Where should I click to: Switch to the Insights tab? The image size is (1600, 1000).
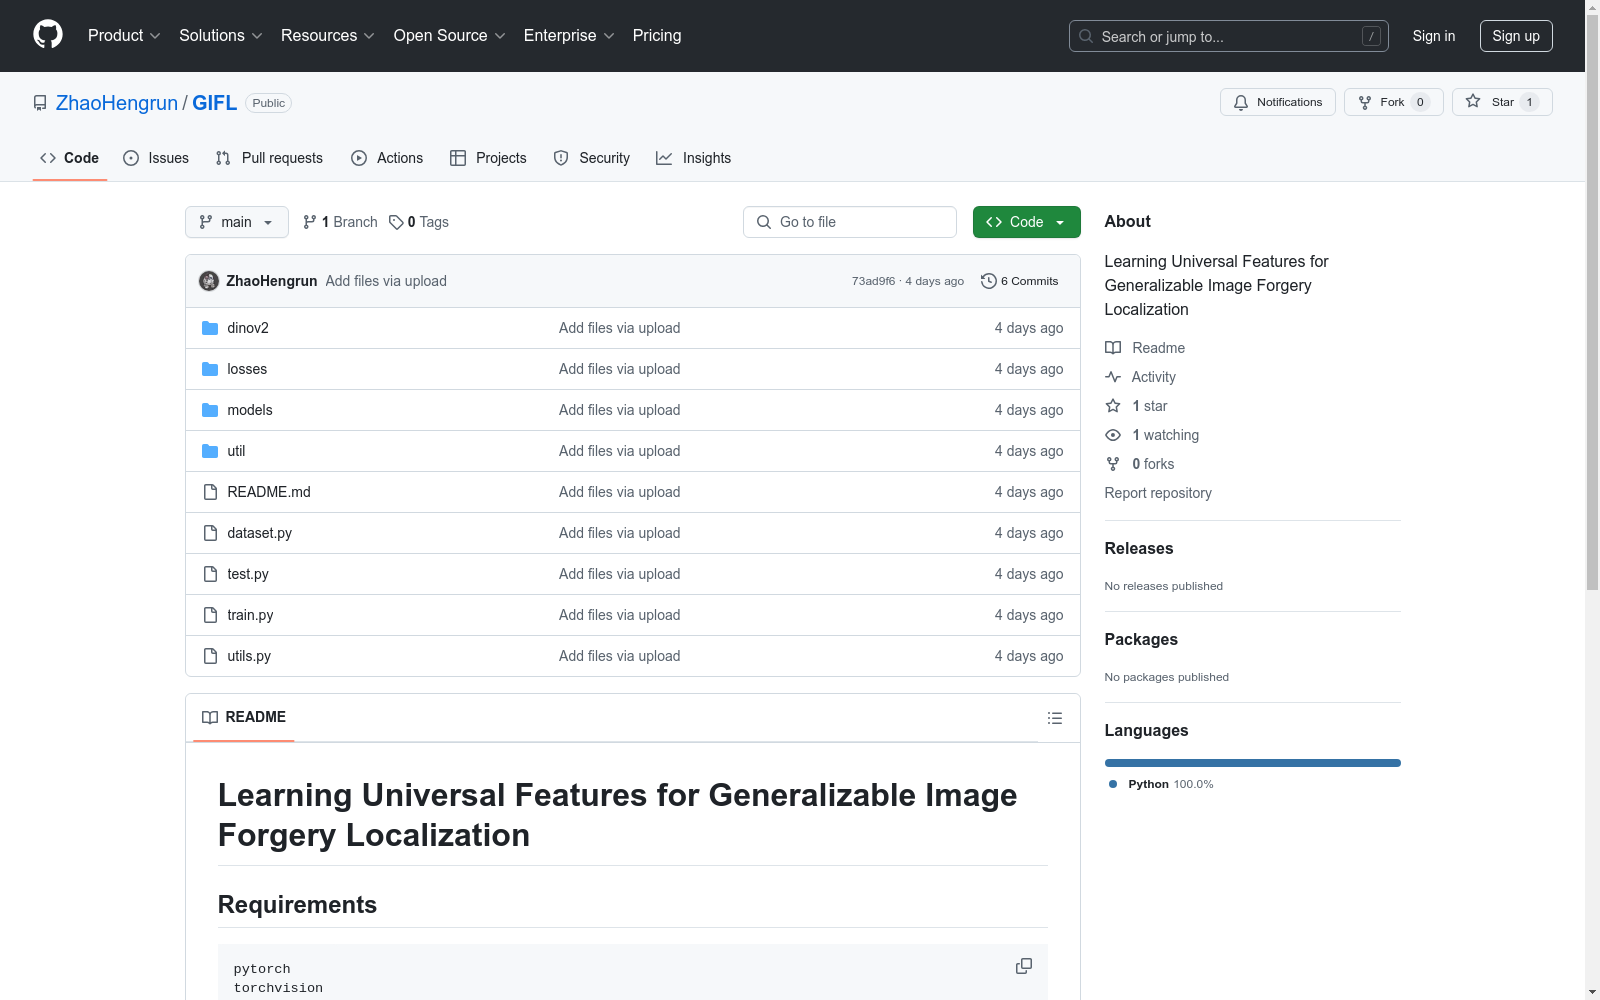694,158
